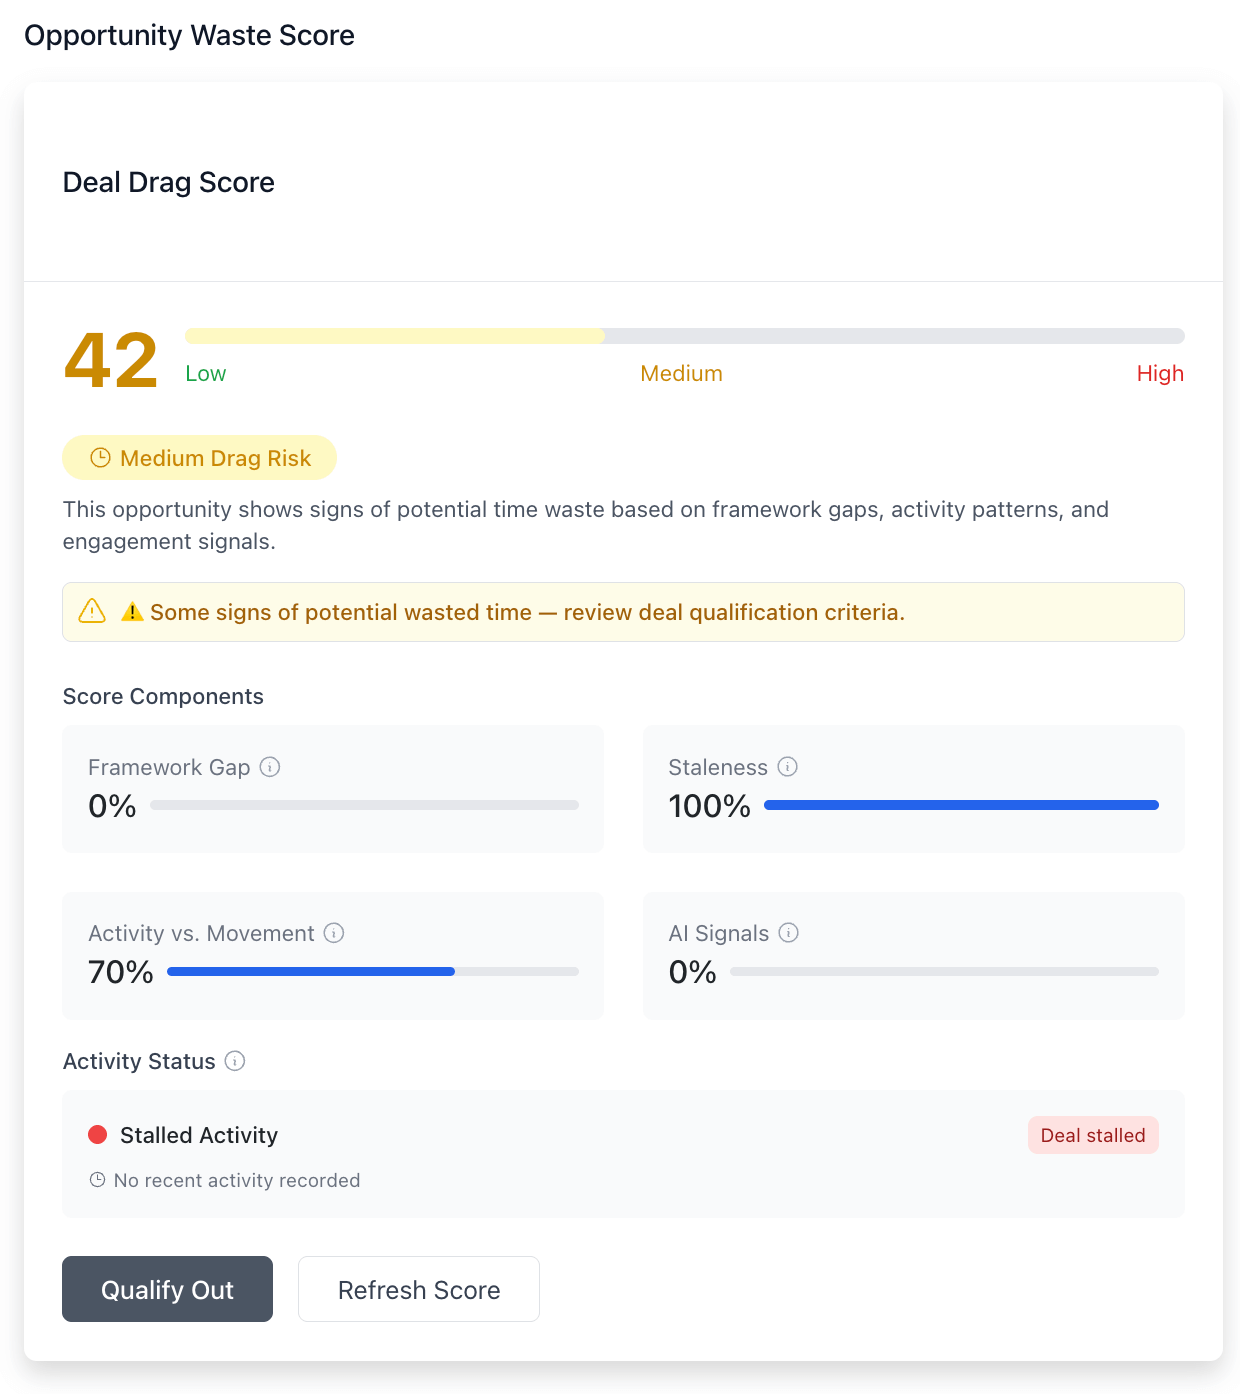
Task: View the Staleness info icon
Action: click(x=788, y=767)
